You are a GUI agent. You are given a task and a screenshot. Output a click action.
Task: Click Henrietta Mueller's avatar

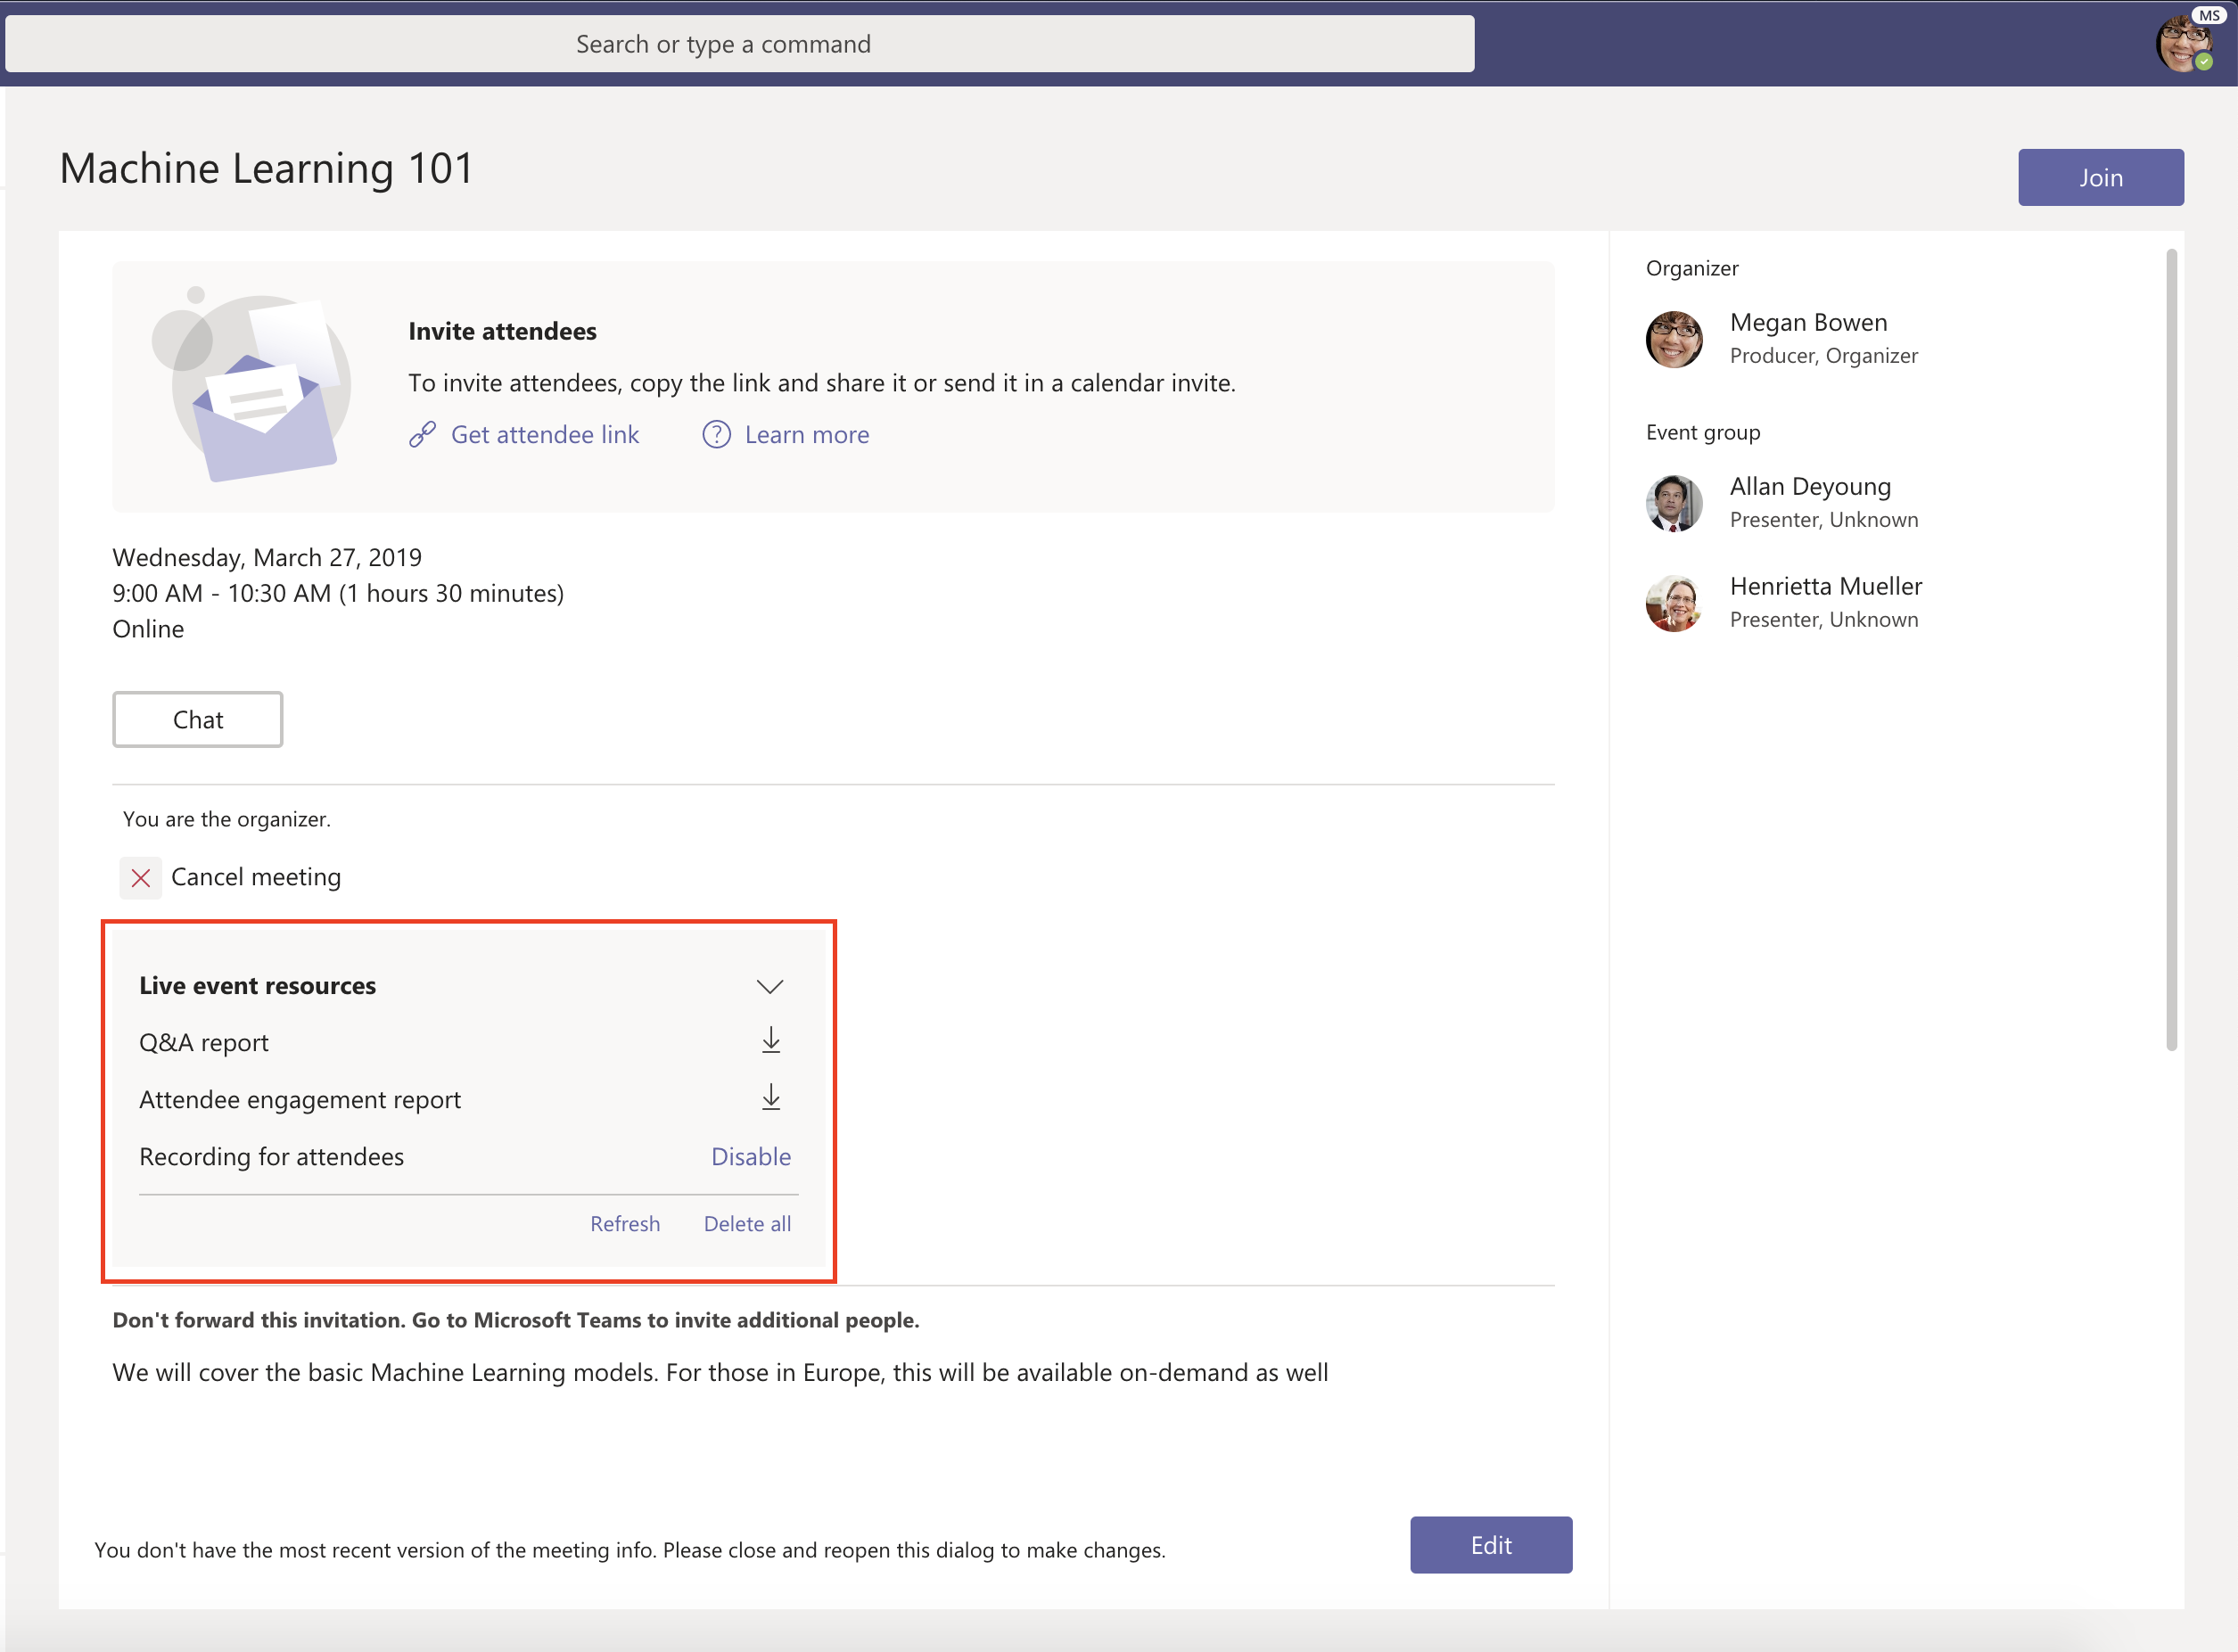pos(1674,602)
